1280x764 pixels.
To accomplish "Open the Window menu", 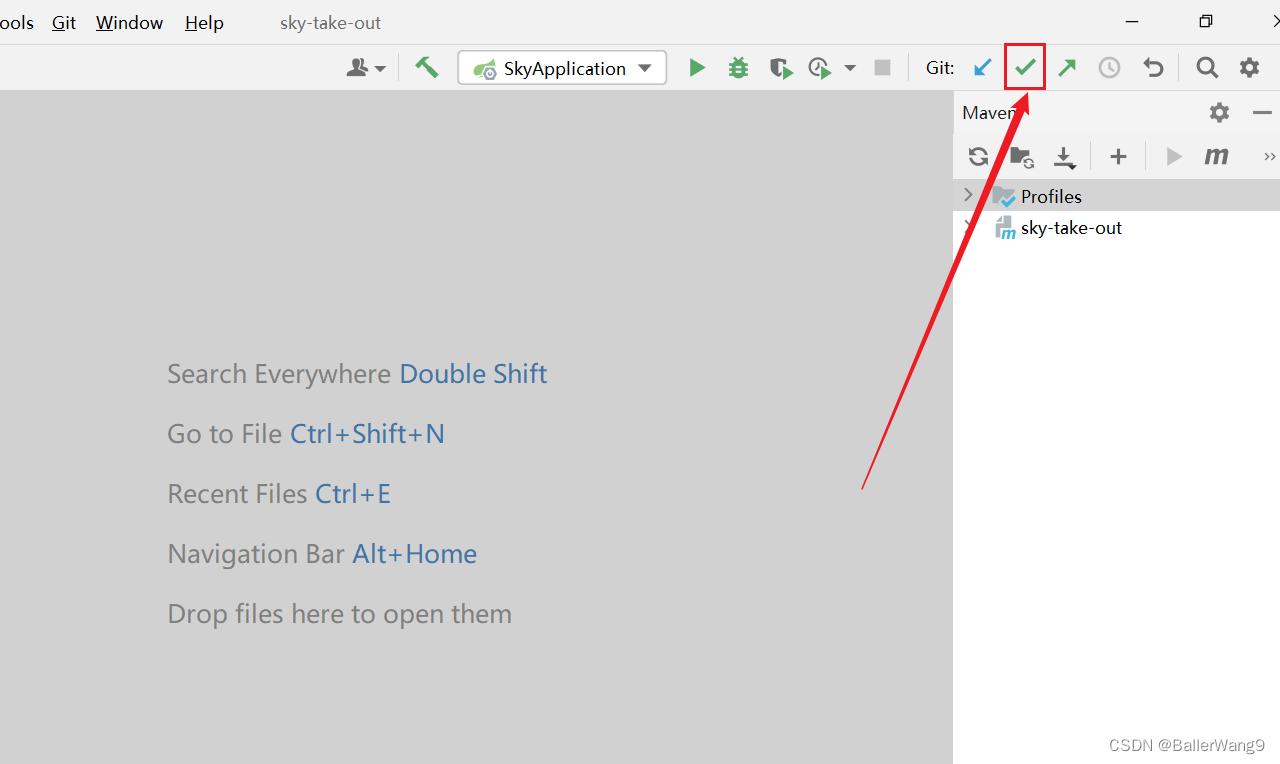I will click(129, 22).
